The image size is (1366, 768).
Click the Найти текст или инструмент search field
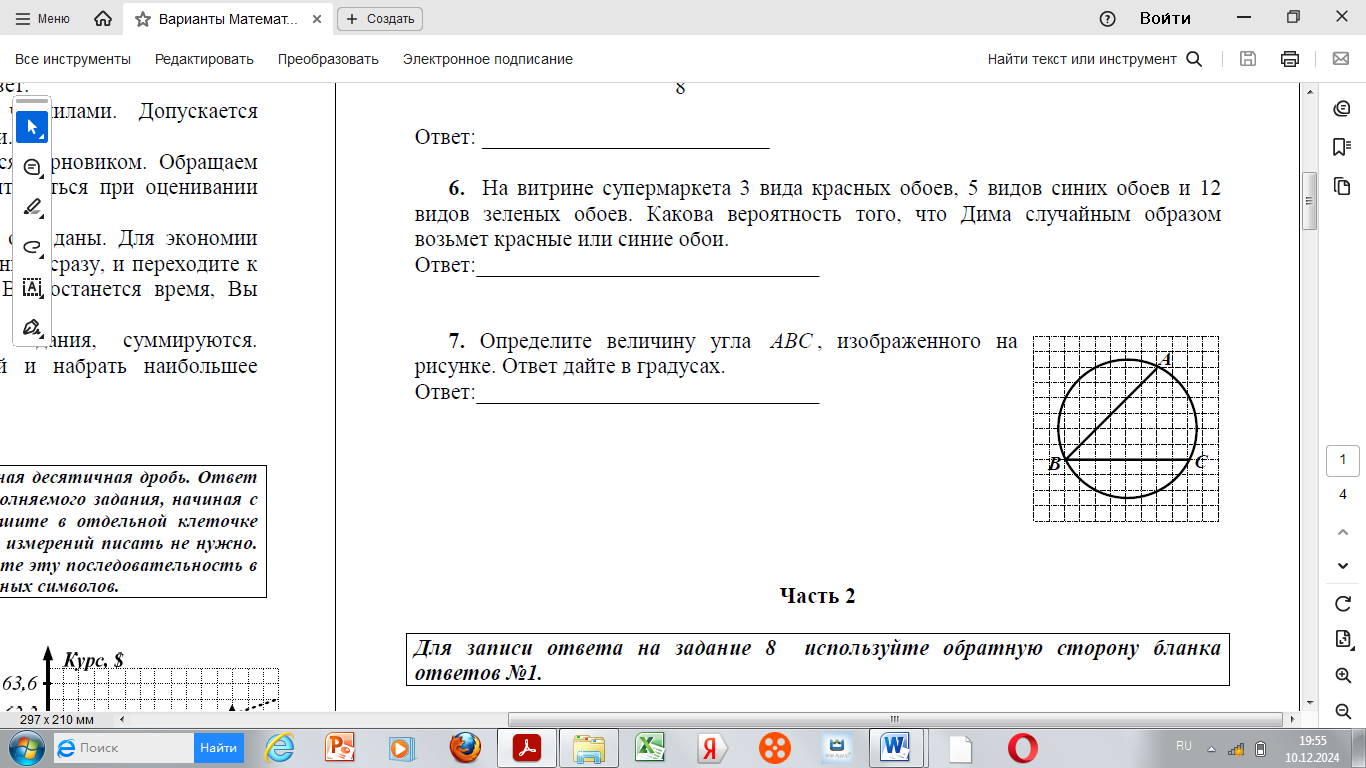tap(1082, 59)
